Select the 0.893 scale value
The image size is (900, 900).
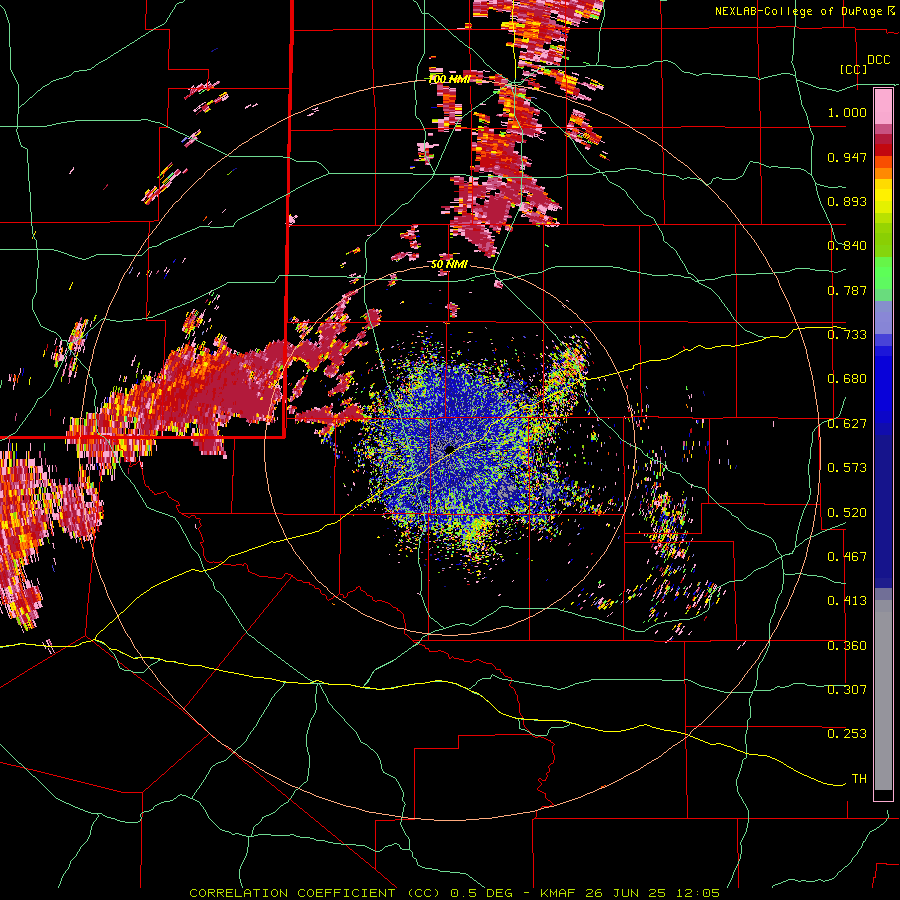pos(847,201)
